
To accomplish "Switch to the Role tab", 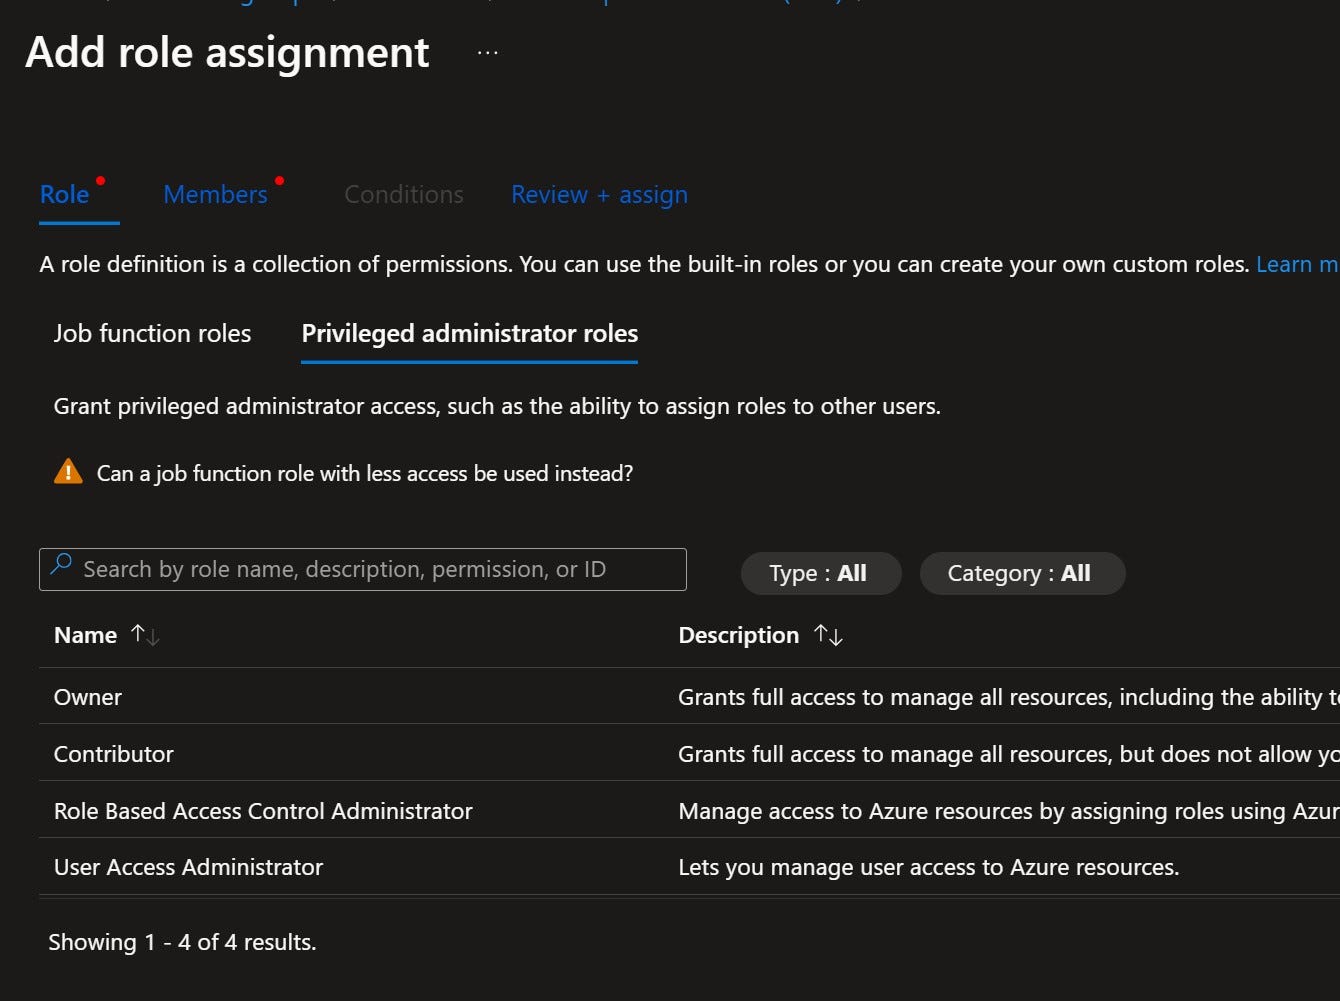I will pos(65,194).
